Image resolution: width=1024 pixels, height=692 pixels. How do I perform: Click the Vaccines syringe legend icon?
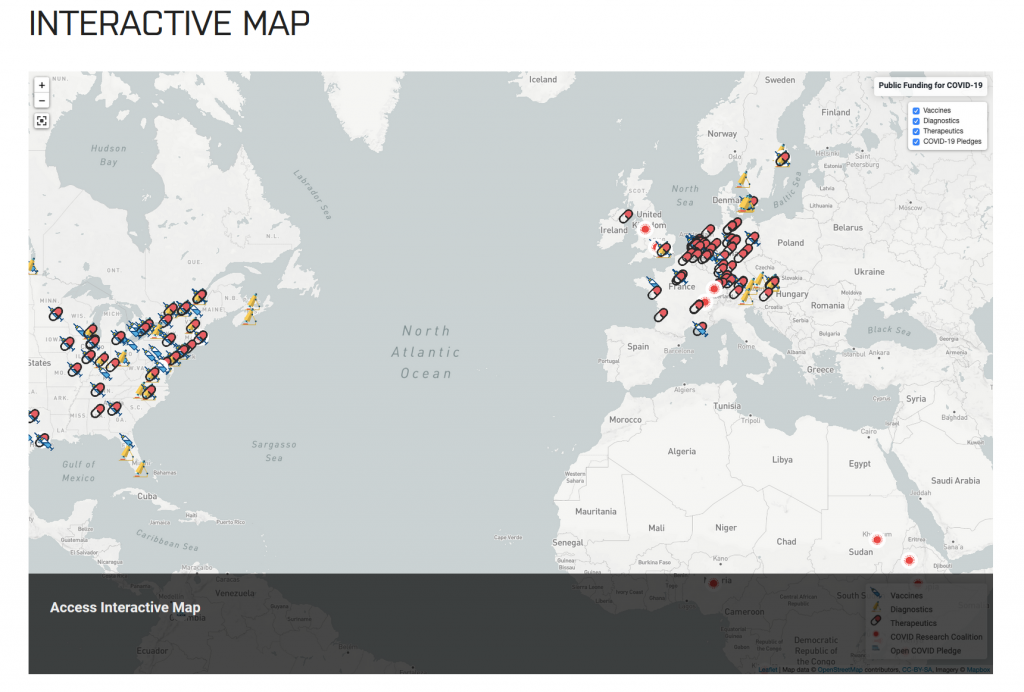point(876,595)
